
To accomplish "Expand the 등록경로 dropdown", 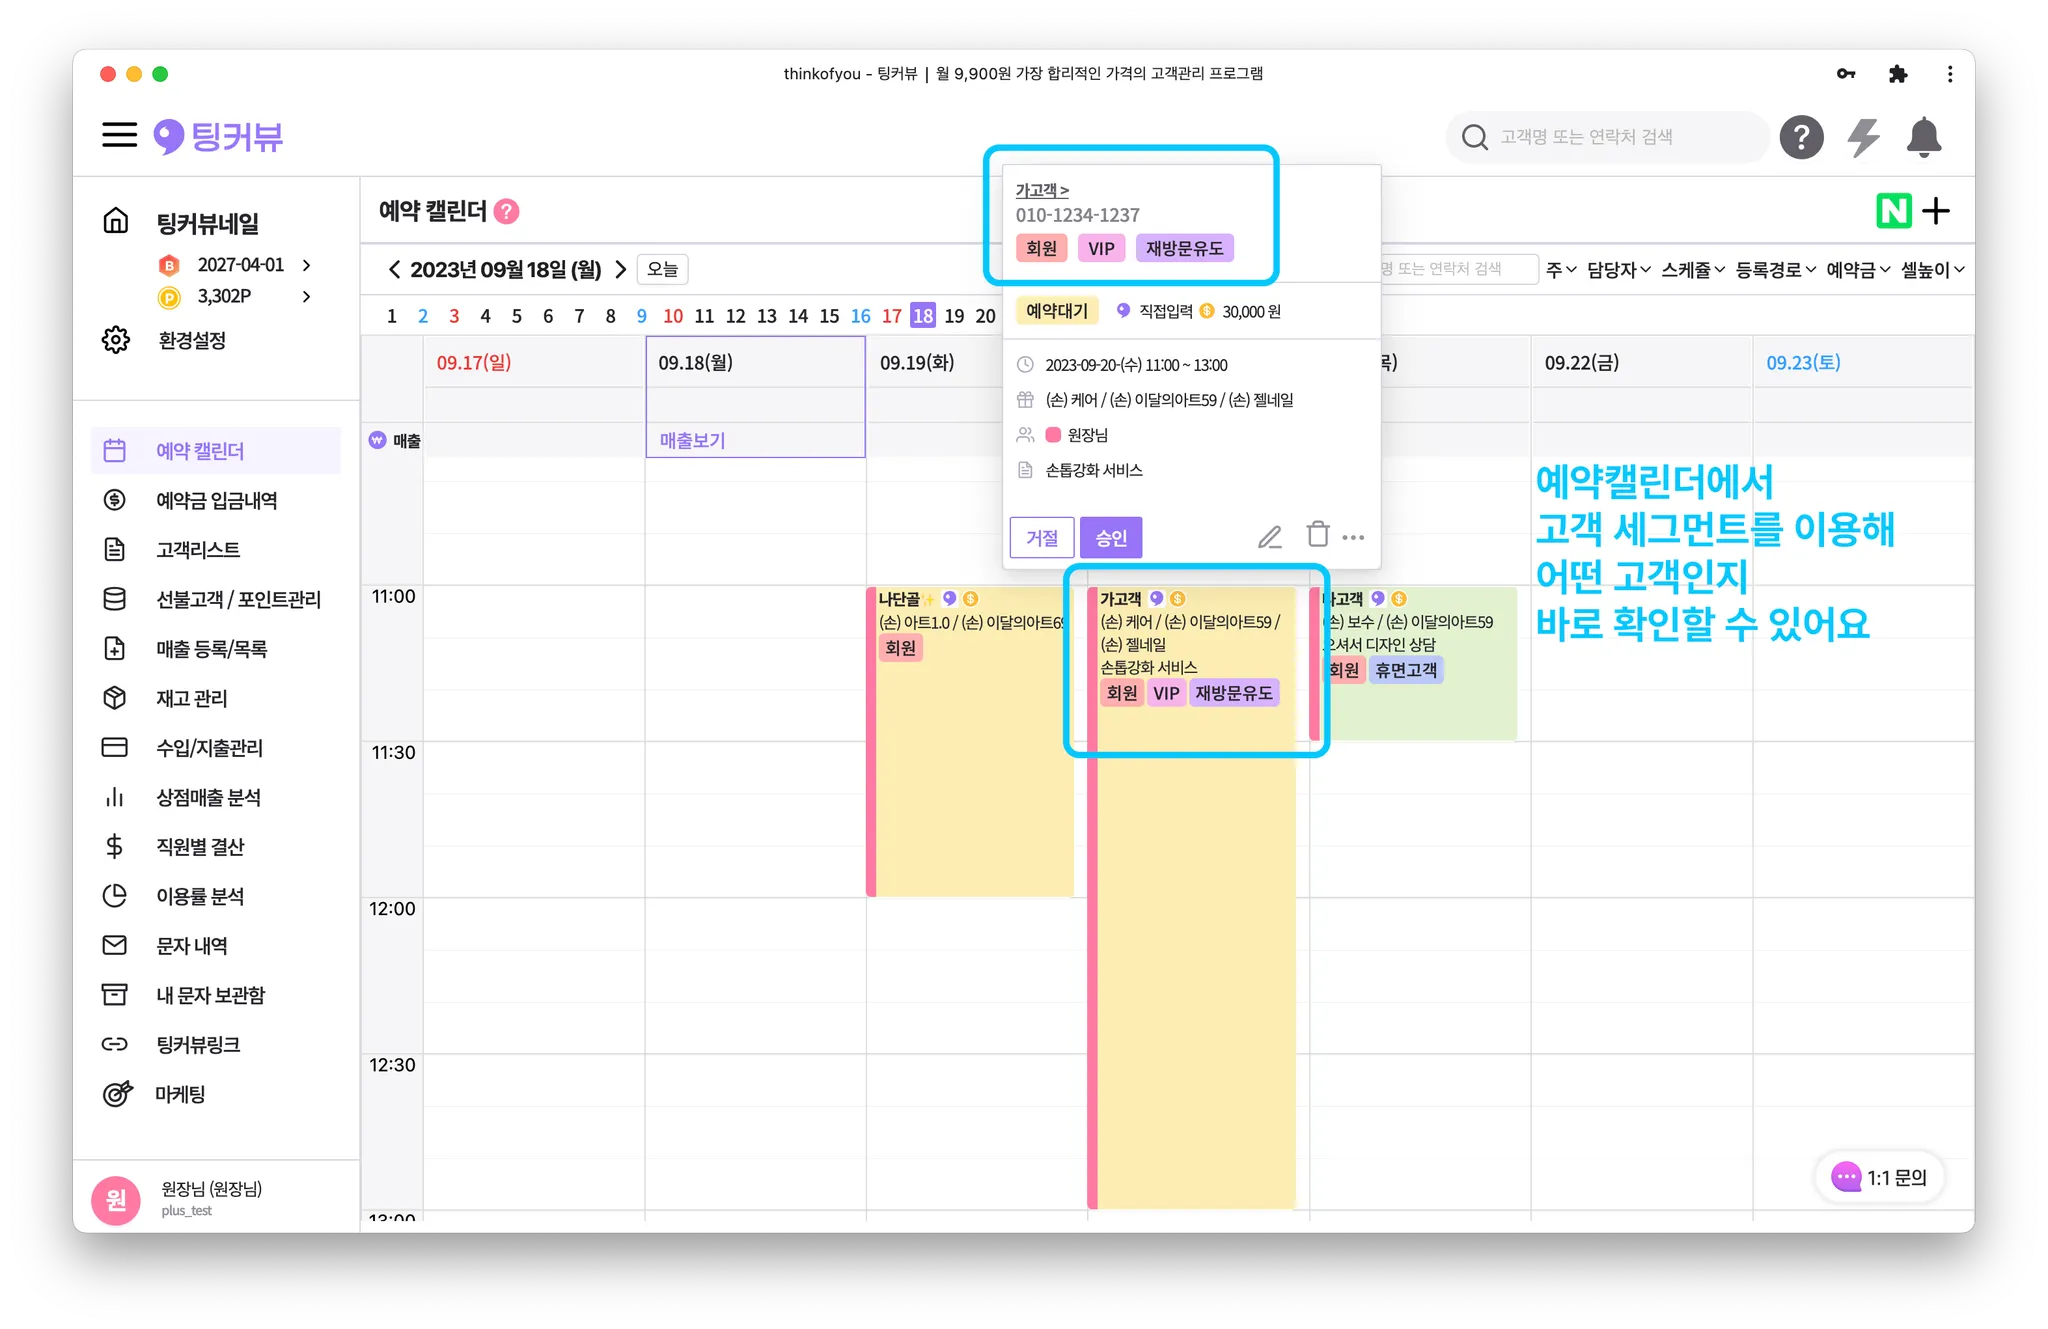I will click(x=1774, y=269).
